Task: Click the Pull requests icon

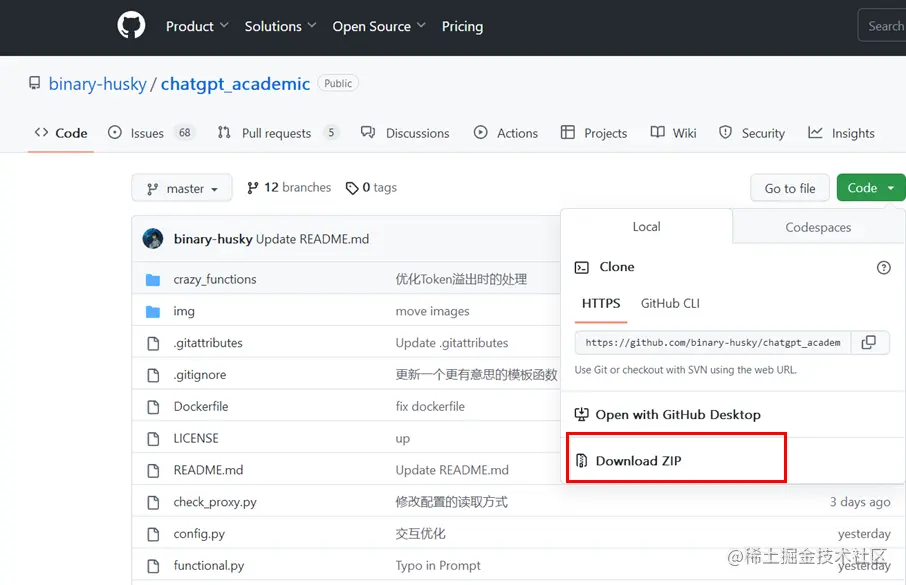Action: click(x=224, y=132)
